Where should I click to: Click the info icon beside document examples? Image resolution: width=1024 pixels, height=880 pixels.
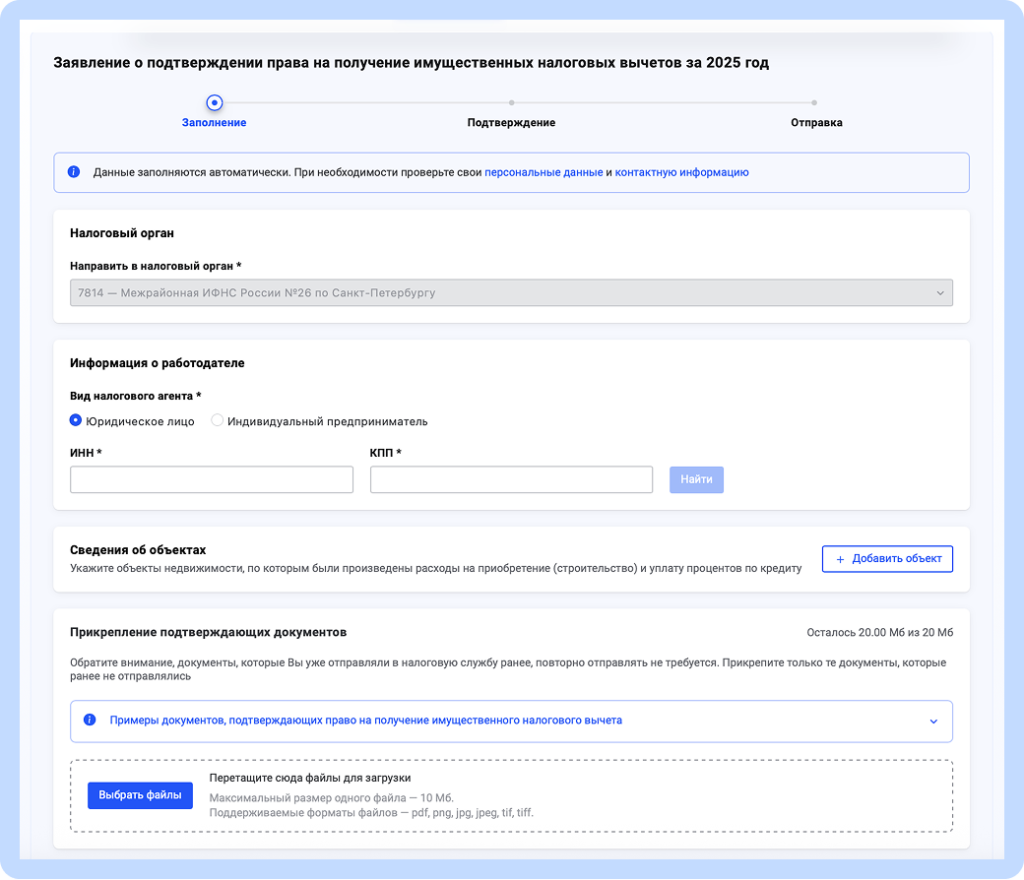90,720
